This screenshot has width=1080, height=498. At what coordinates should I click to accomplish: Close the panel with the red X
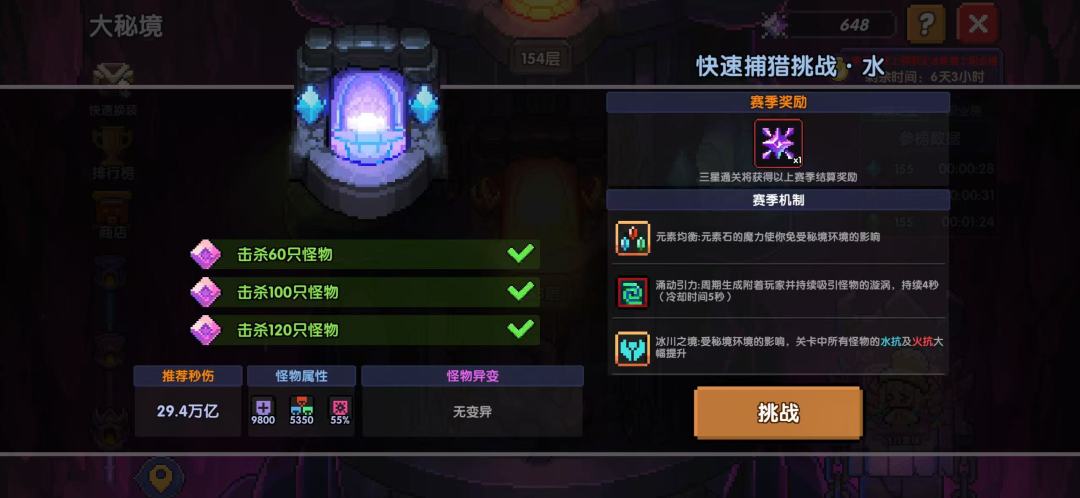(977, 25)
